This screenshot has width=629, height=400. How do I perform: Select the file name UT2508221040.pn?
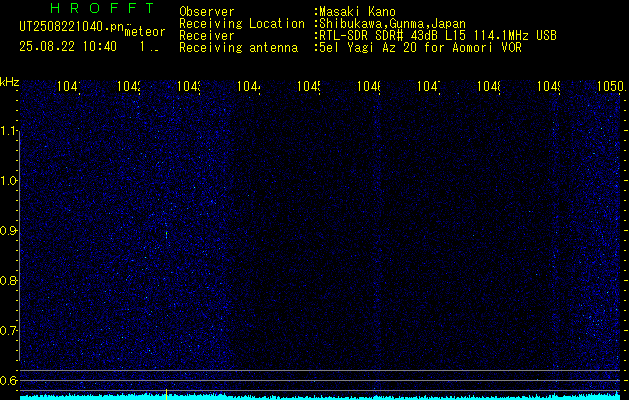(x=72, y=27)
